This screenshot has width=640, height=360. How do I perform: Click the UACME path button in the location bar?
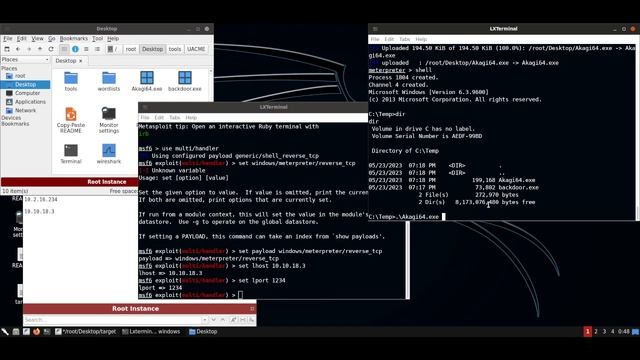click(x=196, y=49)
